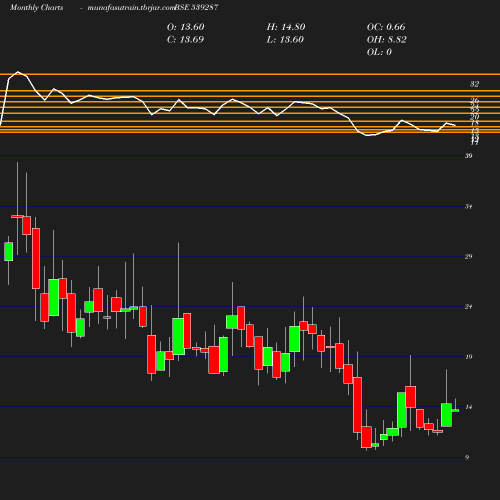
Task: Select the "BSE 539287" symbol label
Action: coord(197,7)
